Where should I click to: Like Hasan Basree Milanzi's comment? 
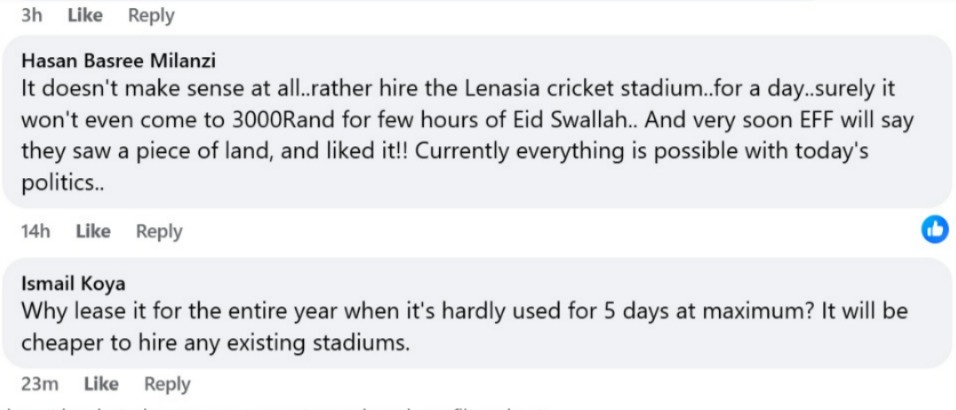(93, 231)
